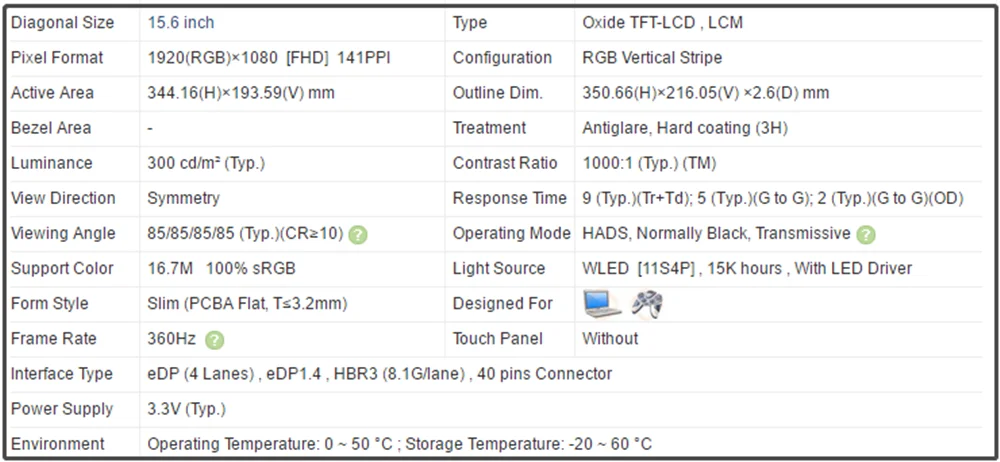This screenshot has height=462, width=1000.
Task: Select the eDP1.4 HBR3 interface description text
Action: coord(379,374)
